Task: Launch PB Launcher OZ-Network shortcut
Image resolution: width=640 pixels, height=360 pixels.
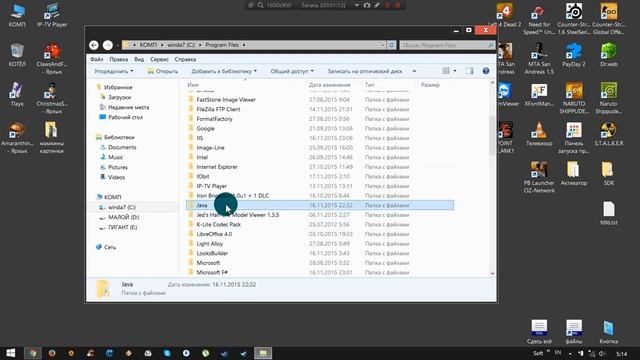Action: pyautogui.click(x=539, y=178)
